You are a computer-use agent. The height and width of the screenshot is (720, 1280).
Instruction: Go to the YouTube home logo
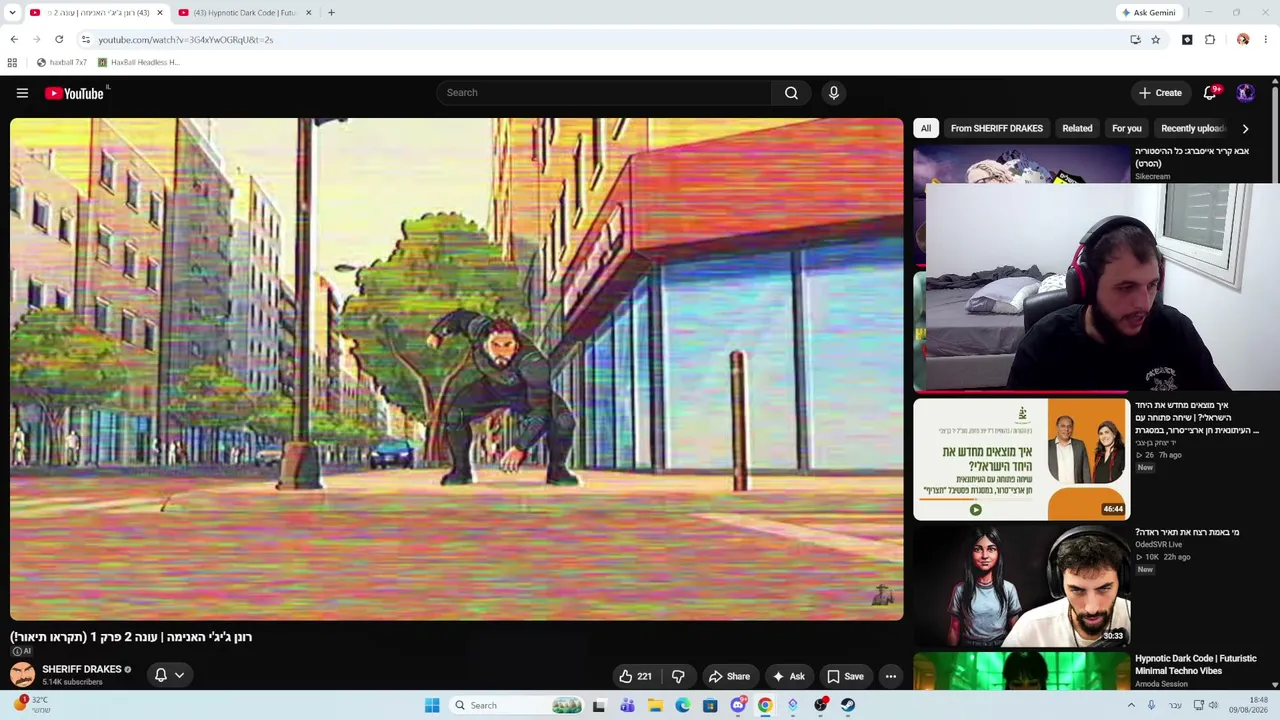pos(74,93)
